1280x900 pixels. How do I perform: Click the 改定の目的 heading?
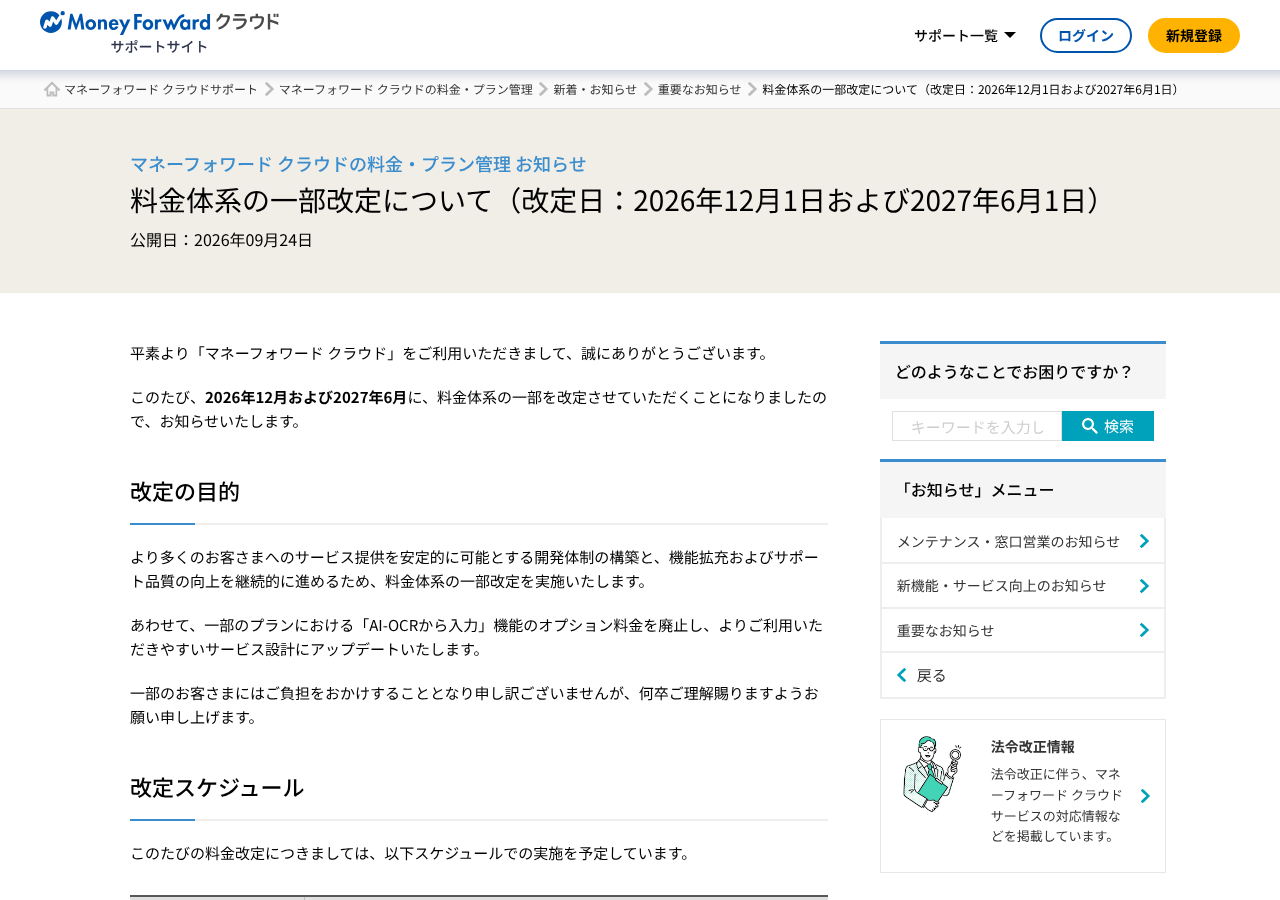point(185,491)
